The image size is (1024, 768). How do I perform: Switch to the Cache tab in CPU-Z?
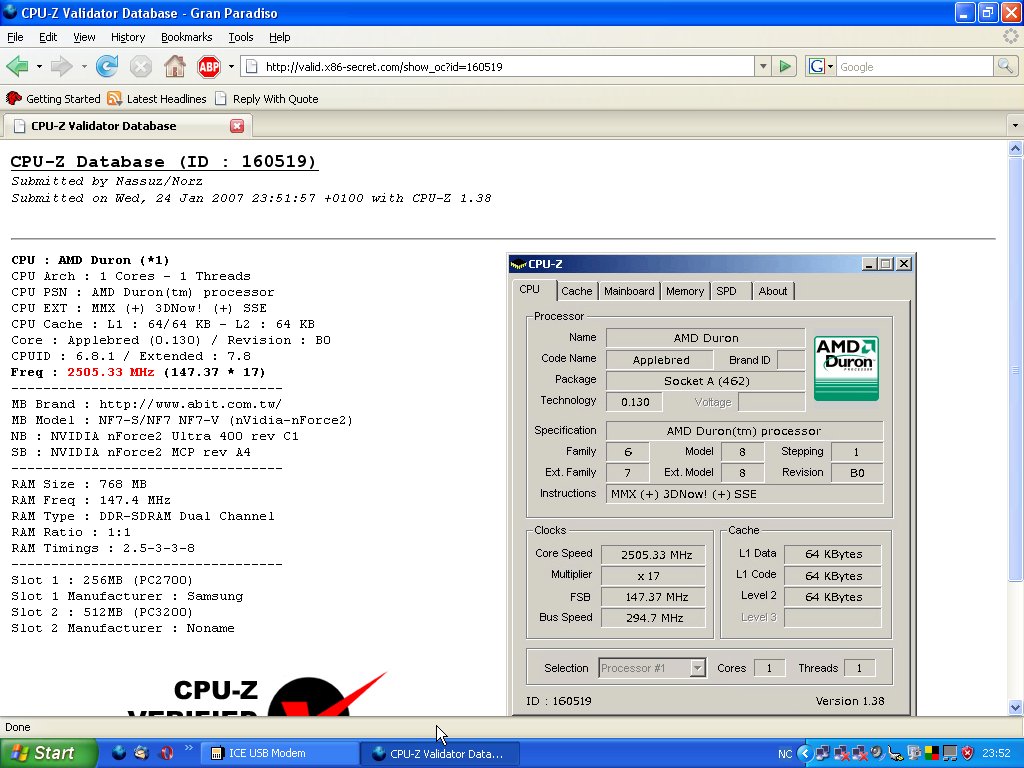577,291
